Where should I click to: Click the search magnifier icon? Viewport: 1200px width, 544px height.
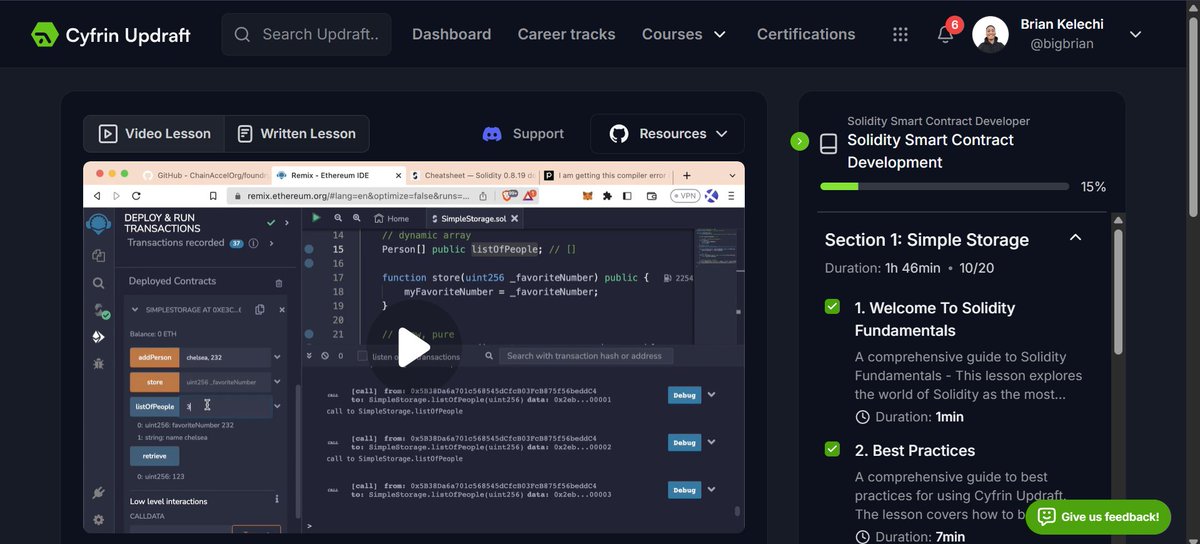click(x=242, y=35)
